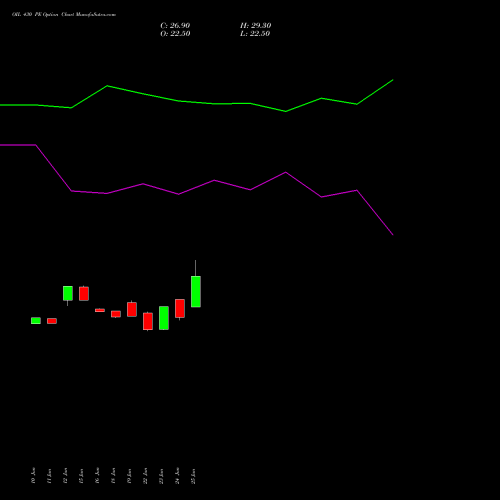Select the 22 Jun date label on axis

point(145,476)
